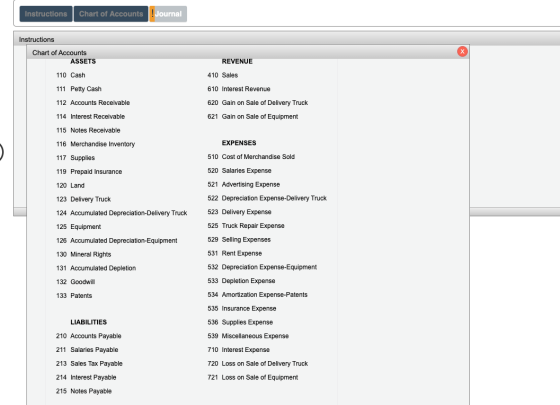Select account 535 Insurance Expense
This screenshot has height=405, width=560.
(242, 309)
